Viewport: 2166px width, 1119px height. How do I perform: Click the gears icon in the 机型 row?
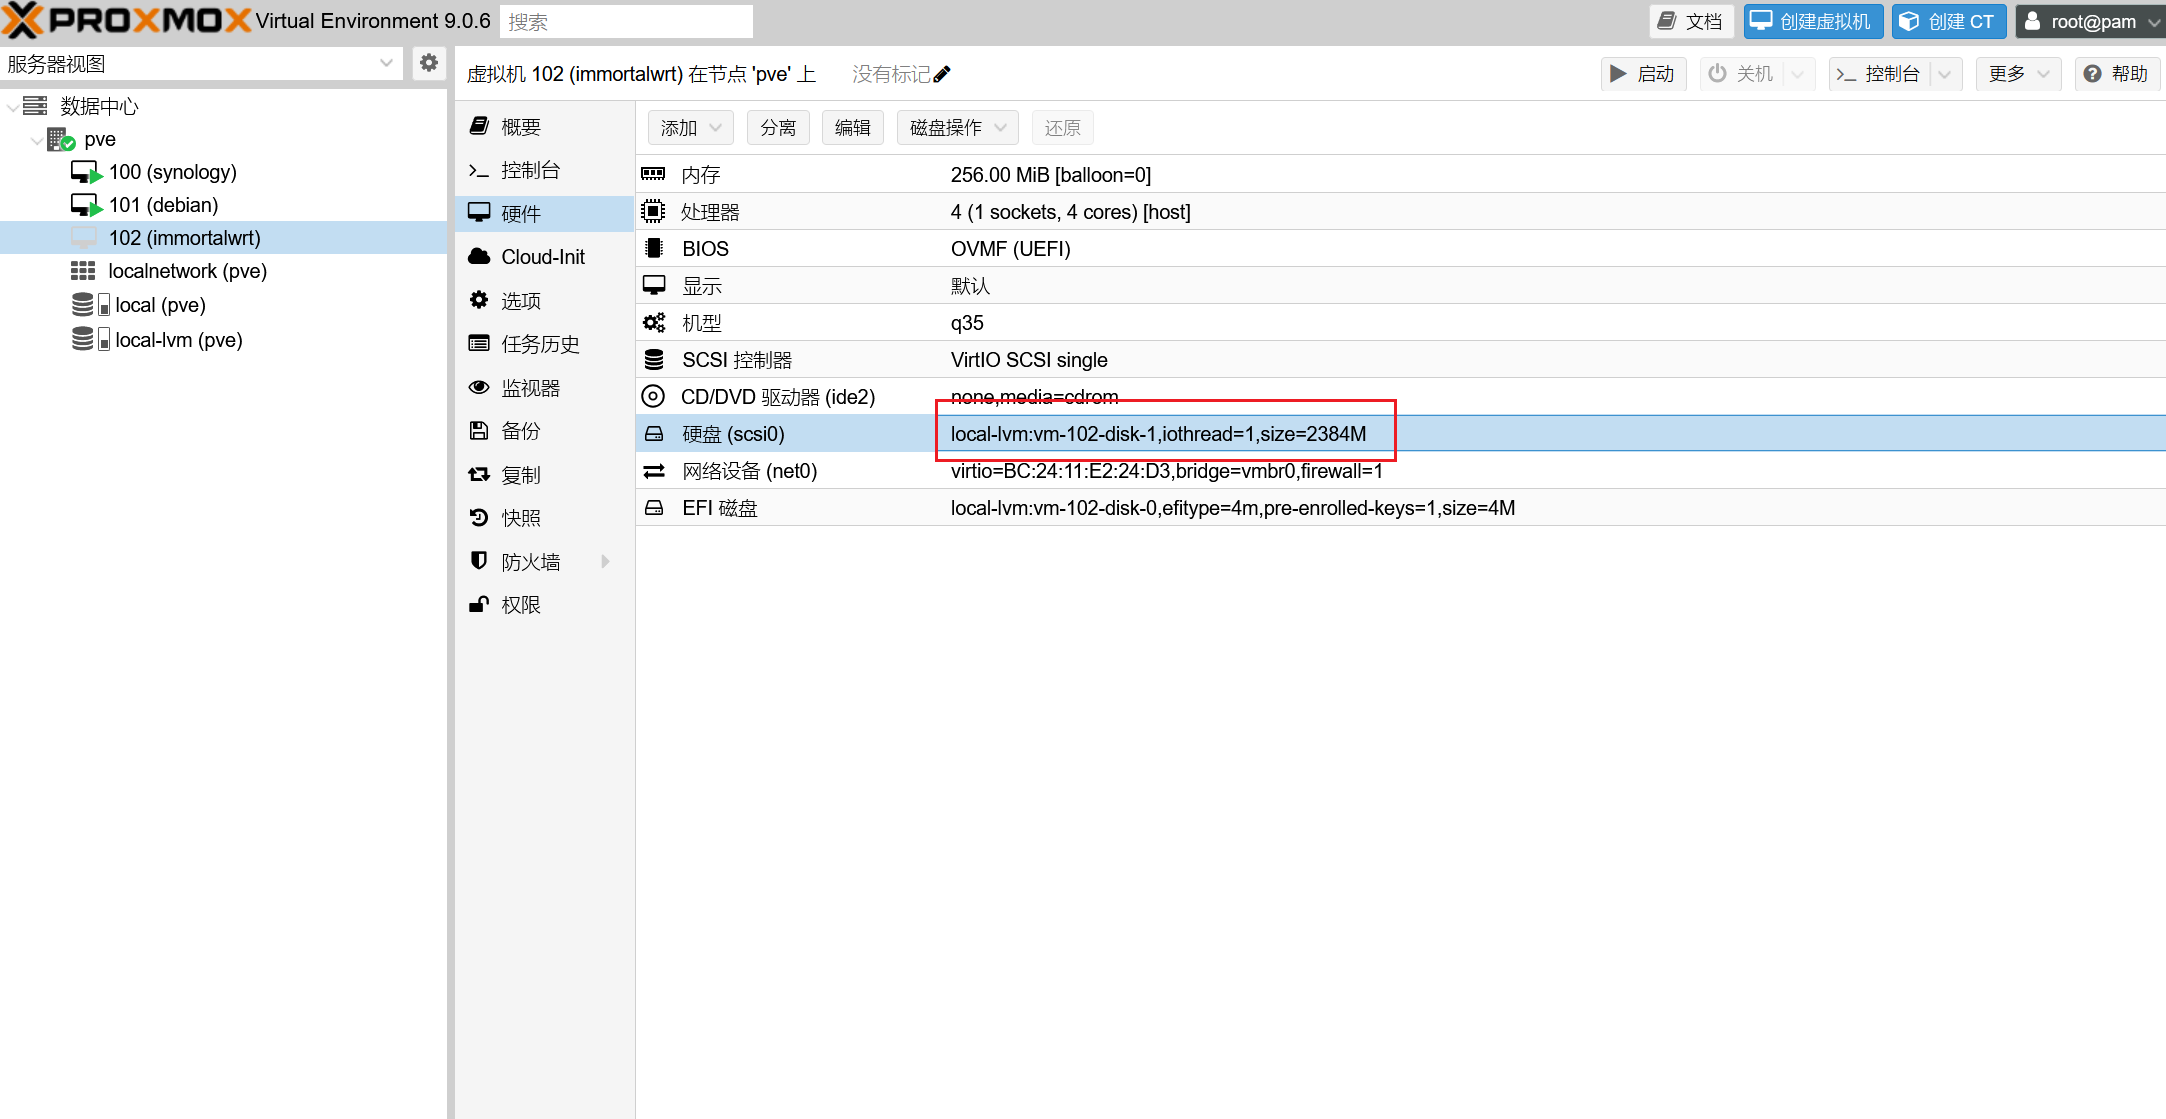tap(654, 322)
